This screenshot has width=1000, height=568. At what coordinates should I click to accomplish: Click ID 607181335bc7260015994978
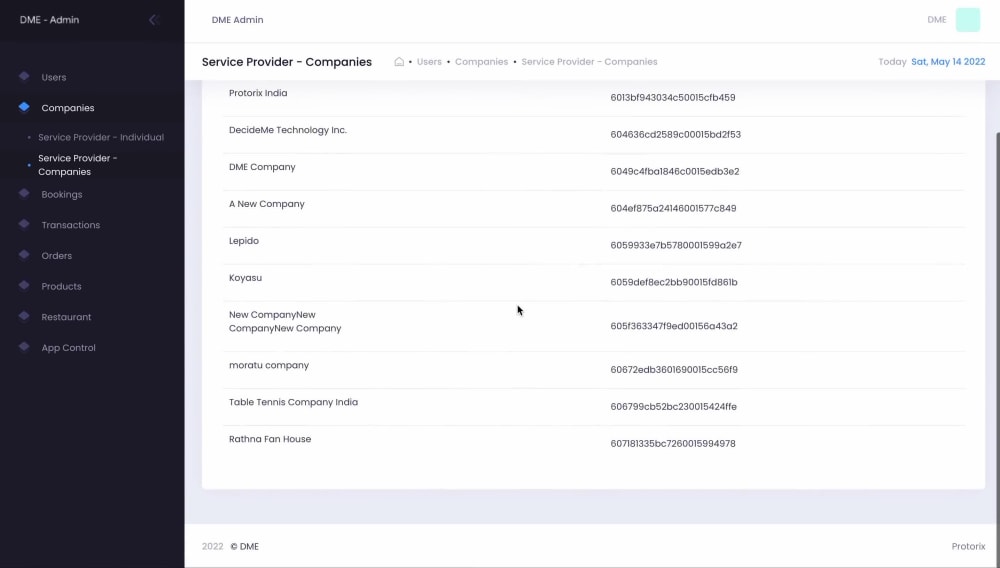tap(673, 444)
